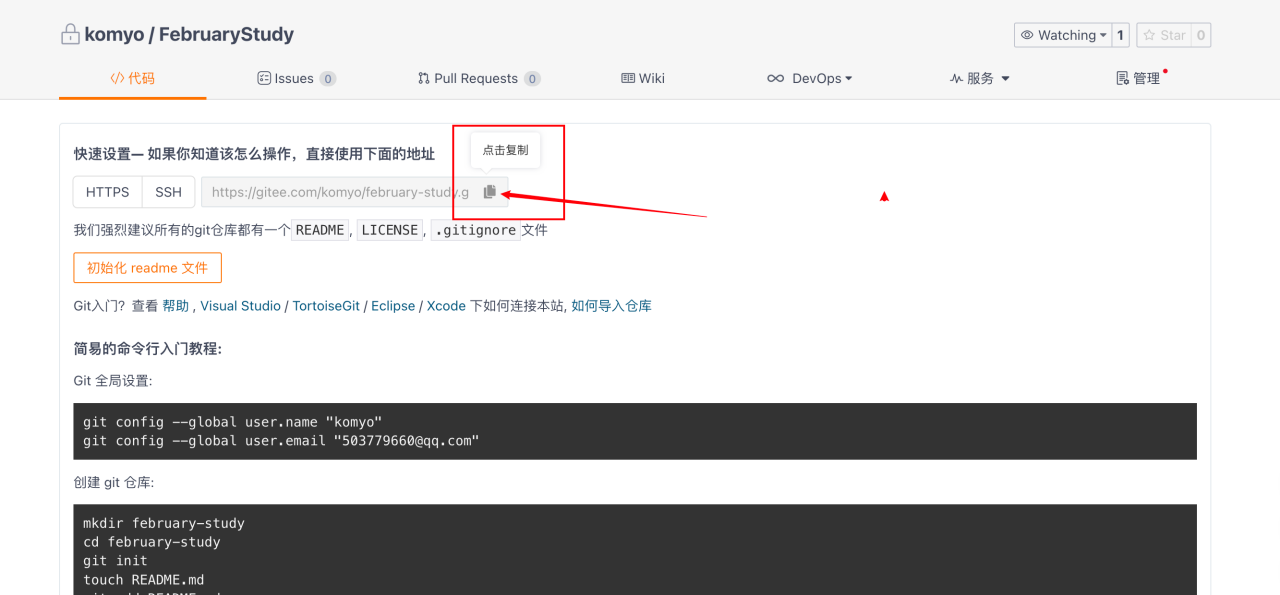The image size is (1280, 595).
Task: Click the 管理 settings icon
Action: coord(1123,78)
